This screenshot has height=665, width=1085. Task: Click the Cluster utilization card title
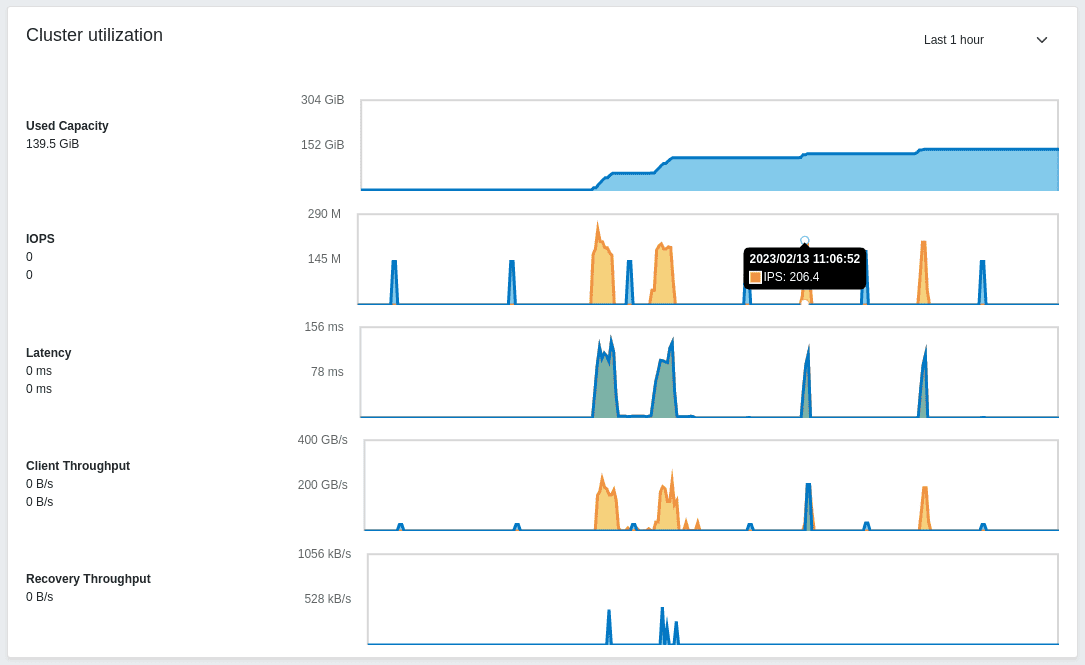94,35
